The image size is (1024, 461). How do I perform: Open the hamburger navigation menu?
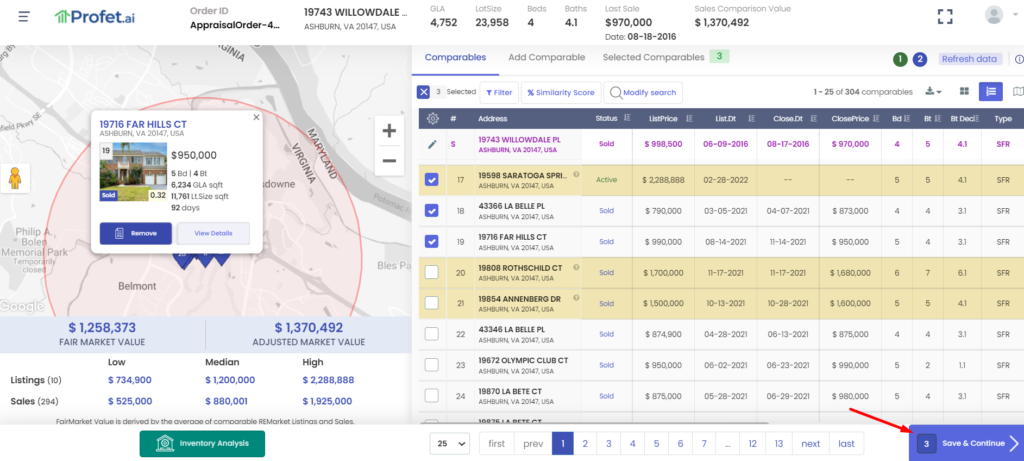click(x=24, y=17)
